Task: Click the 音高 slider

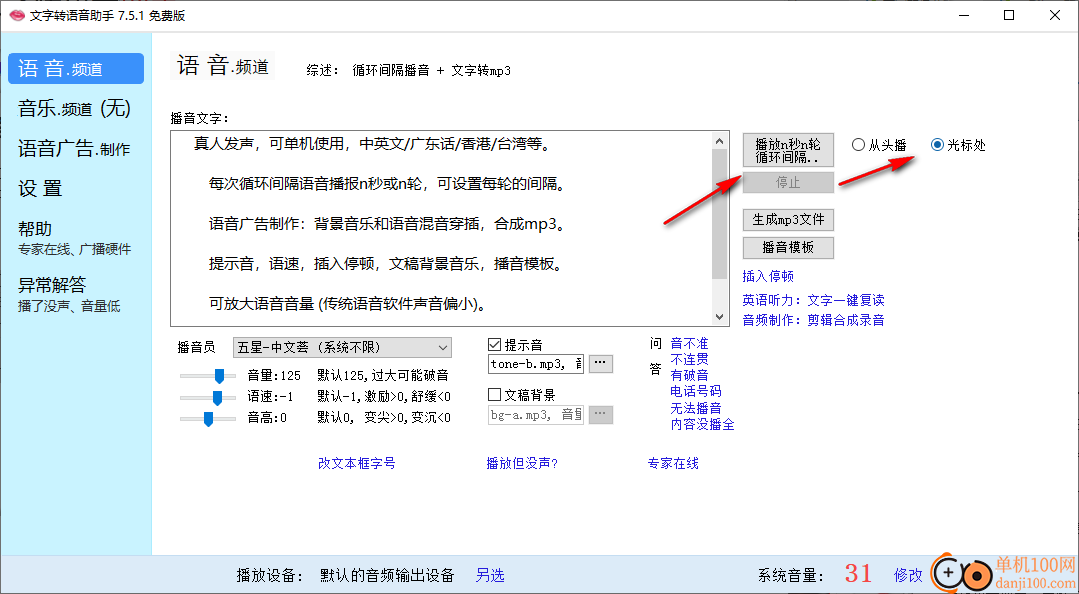Action: click(x=208, y=418)
